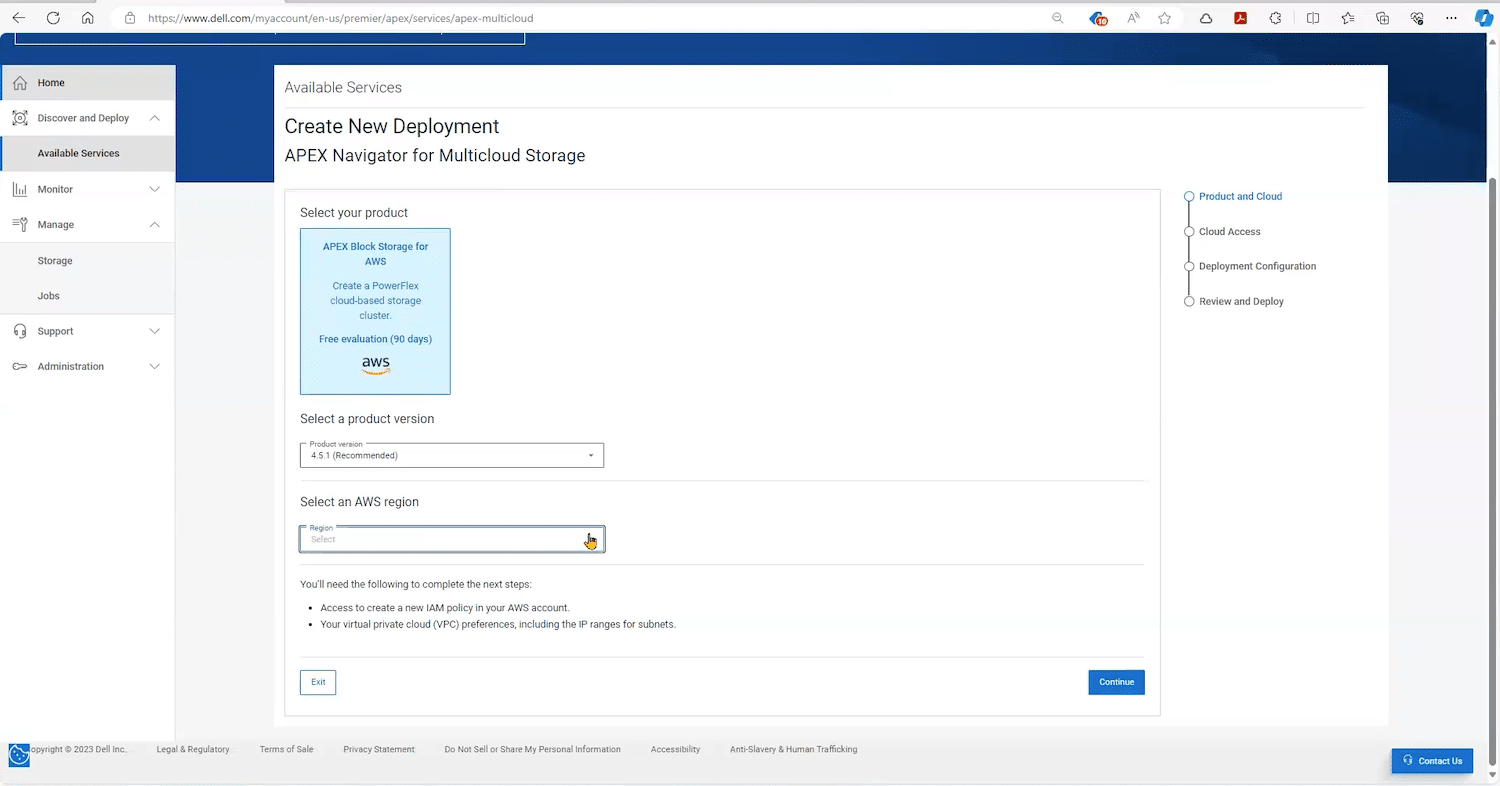Click the Exit button
This screenshot has height=786, width=1500.
[318, 682]
